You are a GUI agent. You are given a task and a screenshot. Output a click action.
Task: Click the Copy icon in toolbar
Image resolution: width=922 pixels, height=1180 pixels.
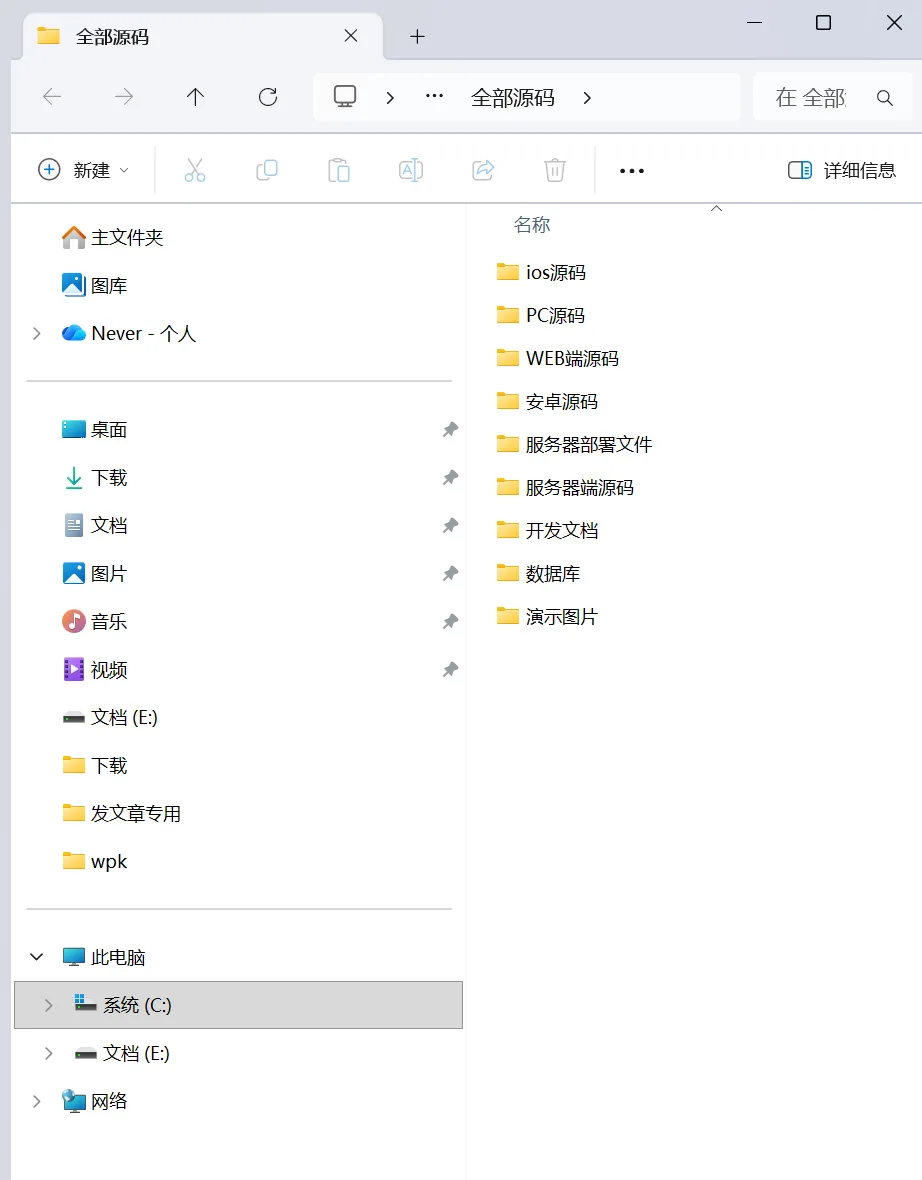pos(267,170)
